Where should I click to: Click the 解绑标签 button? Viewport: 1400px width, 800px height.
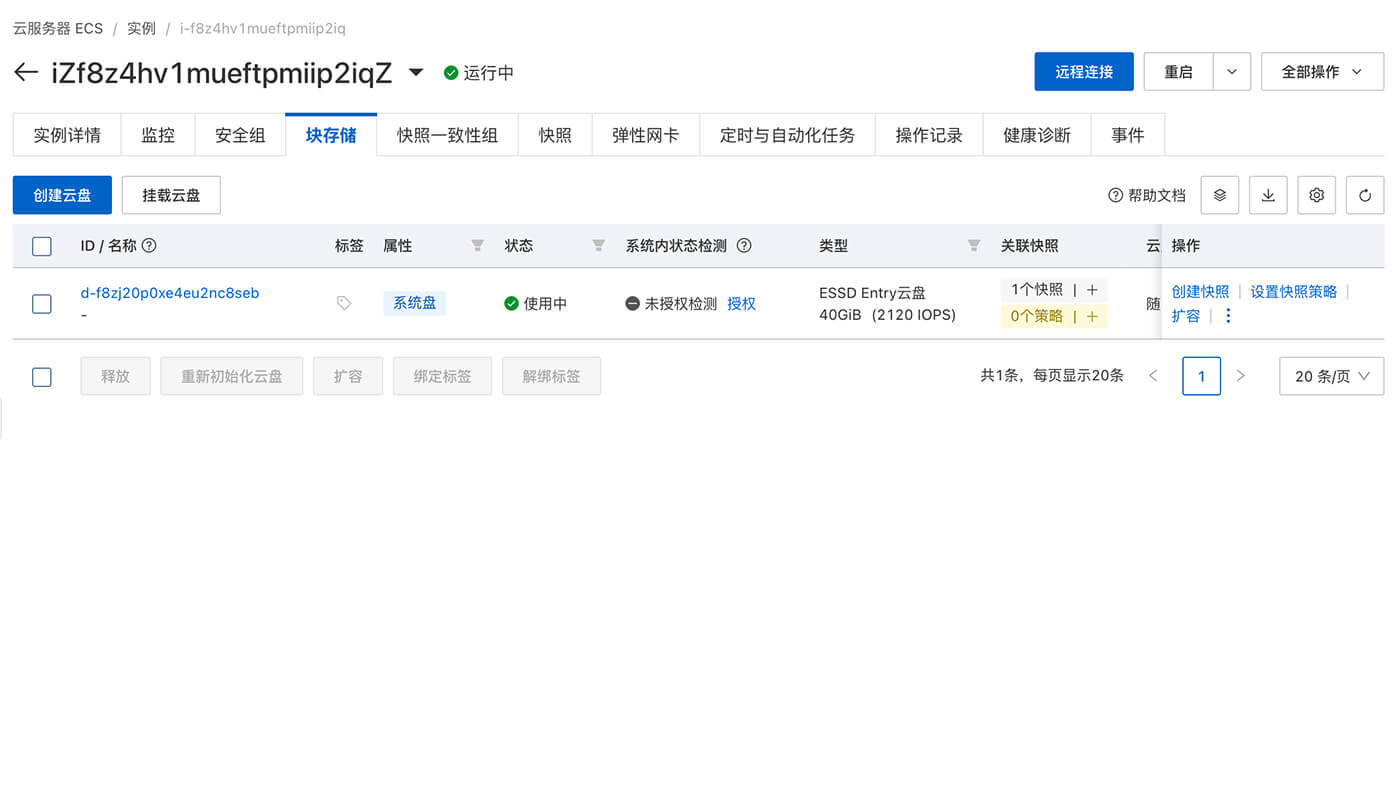coord(551,376)
